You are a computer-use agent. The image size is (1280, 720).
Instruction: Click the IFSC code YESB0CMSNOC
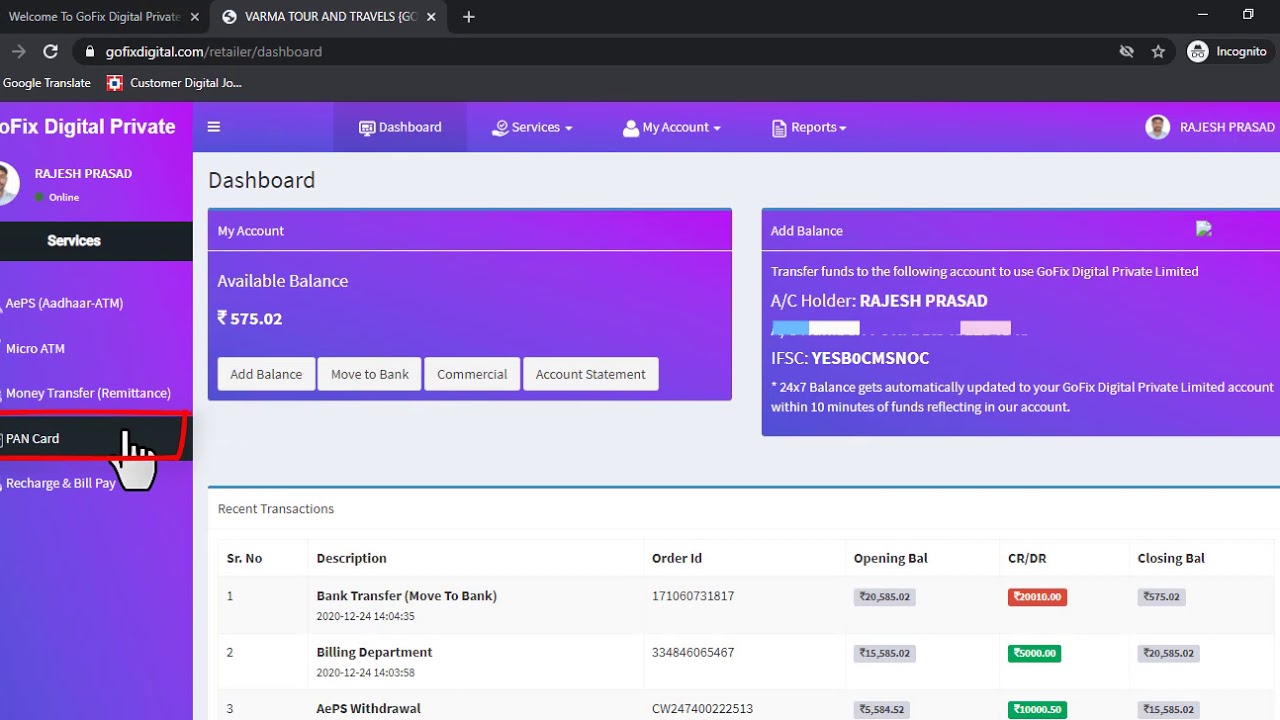tap(870, 358)
